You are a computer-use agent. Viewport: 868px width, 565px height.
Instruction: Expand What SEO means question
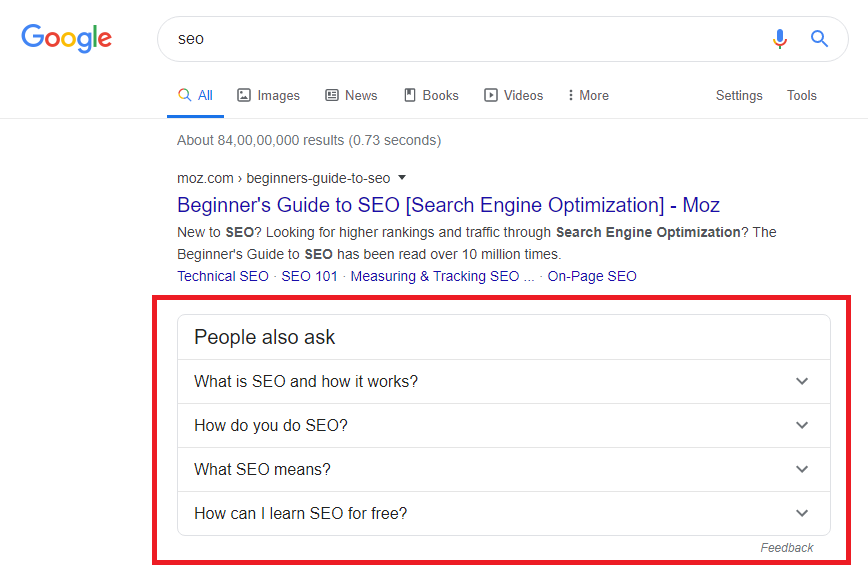pos(504,469)
